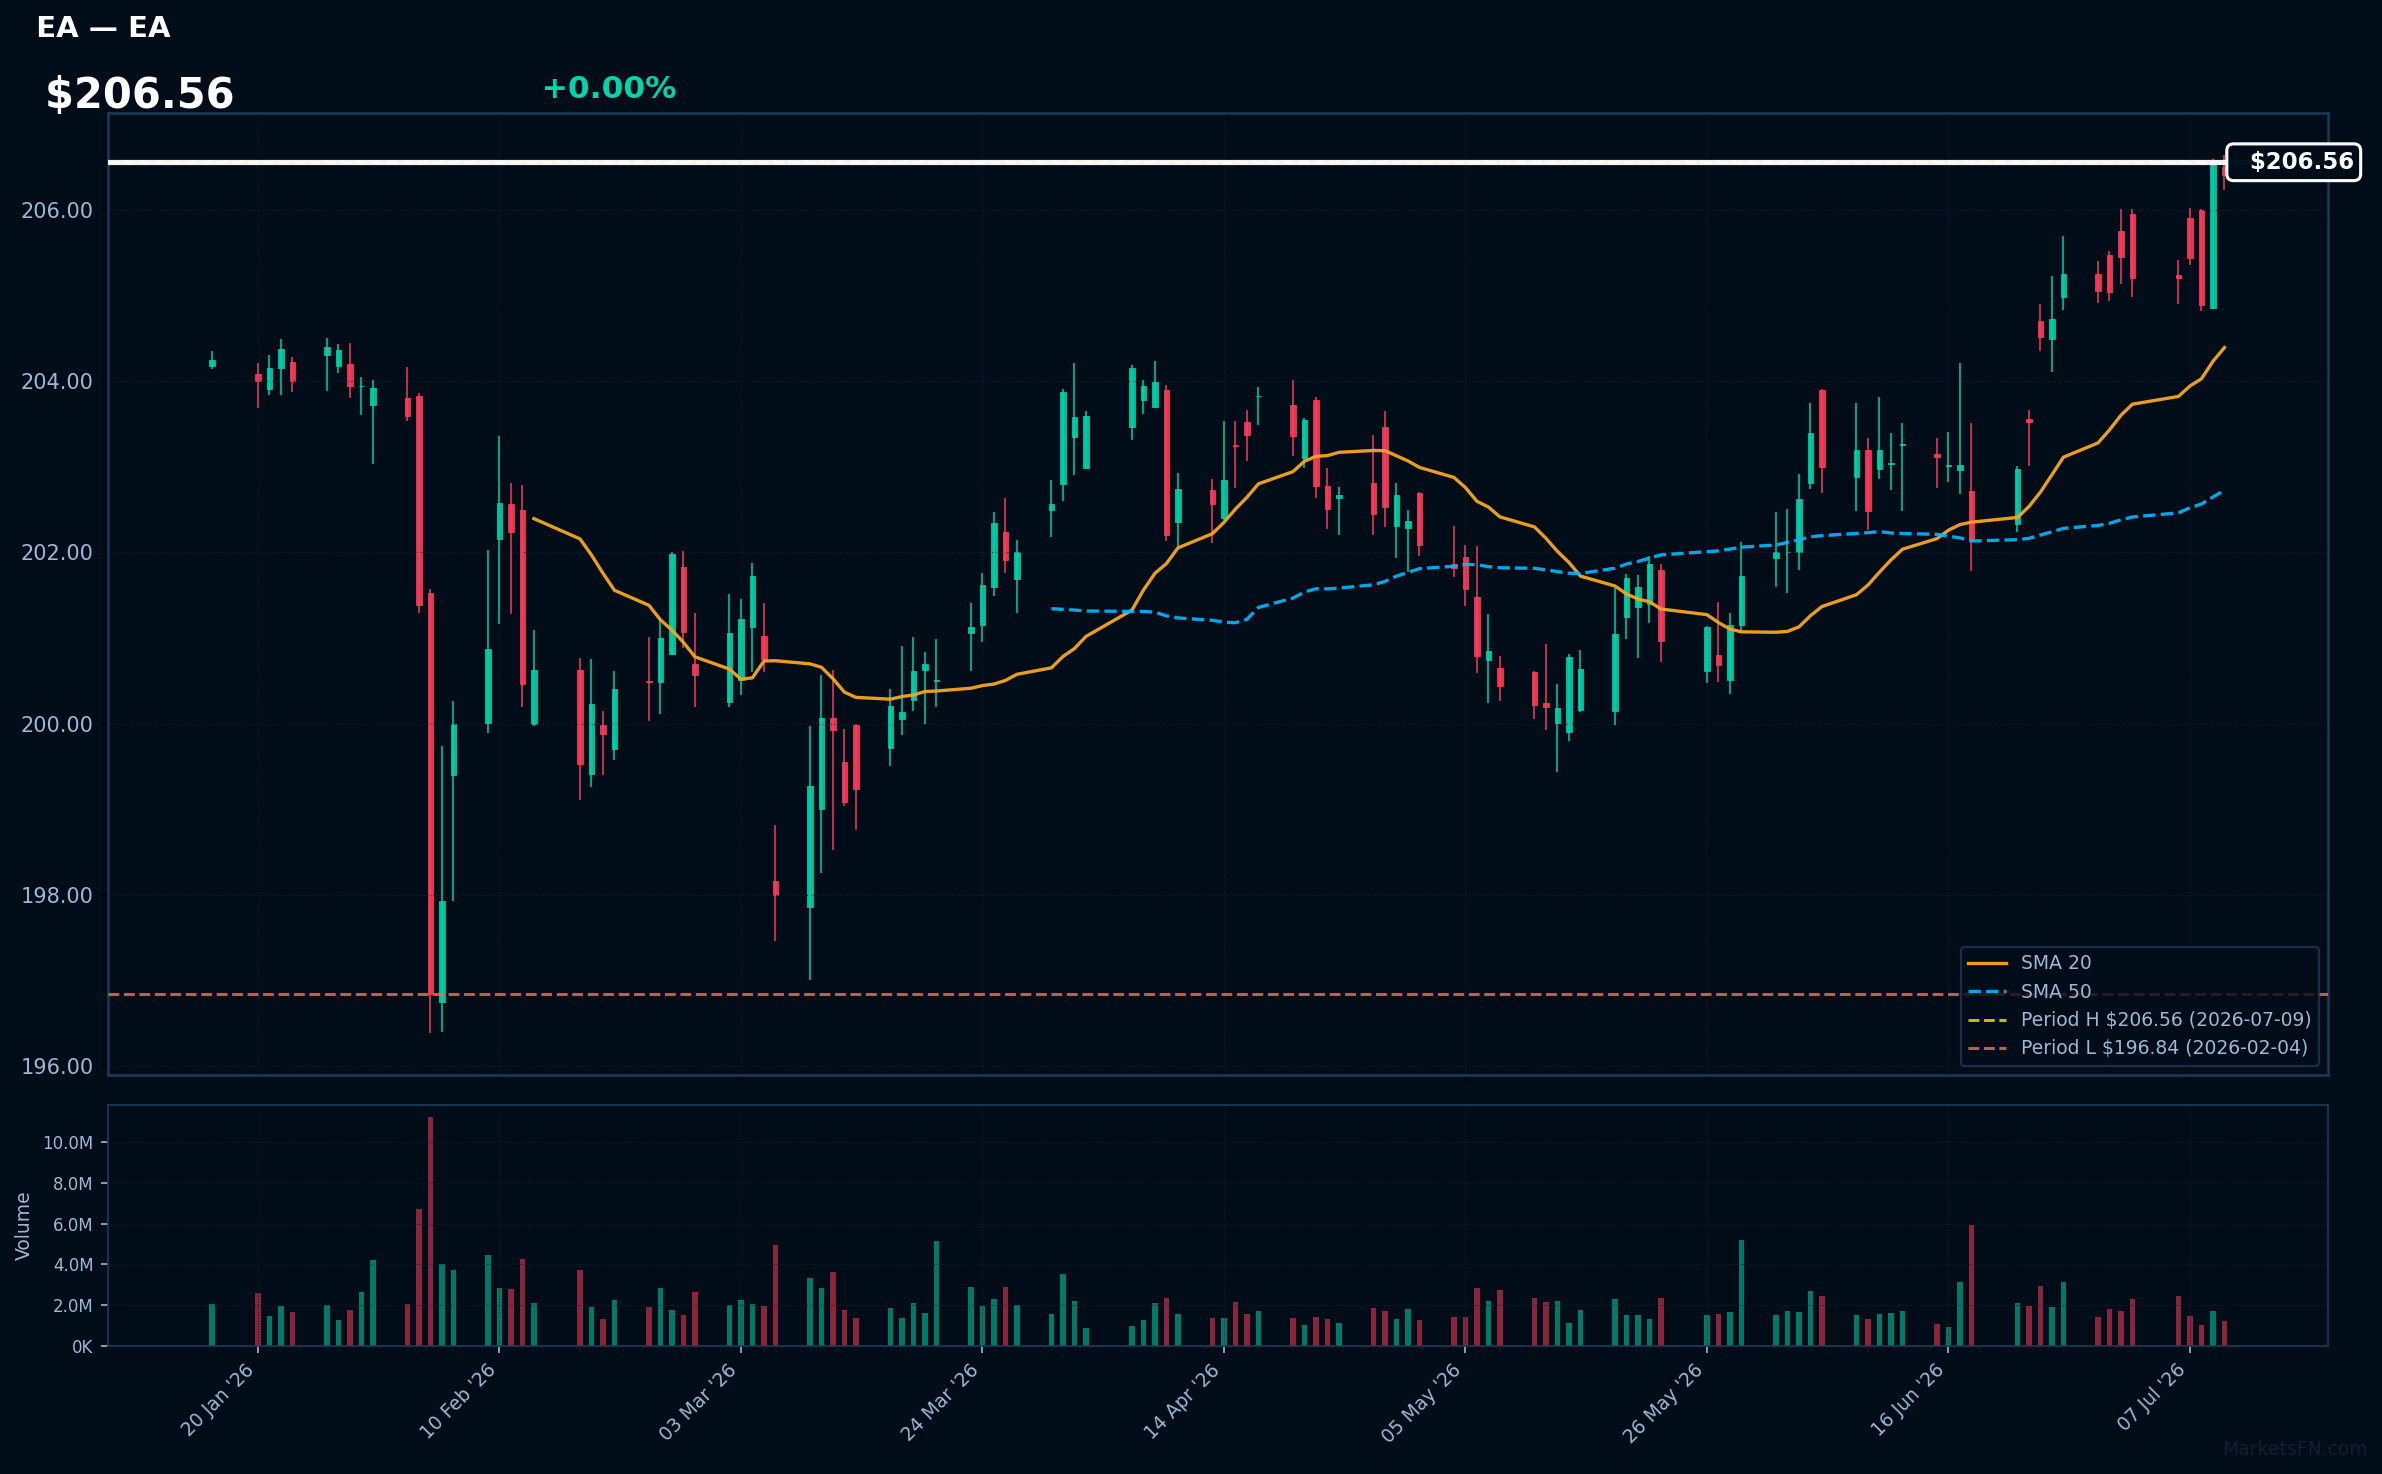Click the 6.0M volume axis label

(73, 1225)
